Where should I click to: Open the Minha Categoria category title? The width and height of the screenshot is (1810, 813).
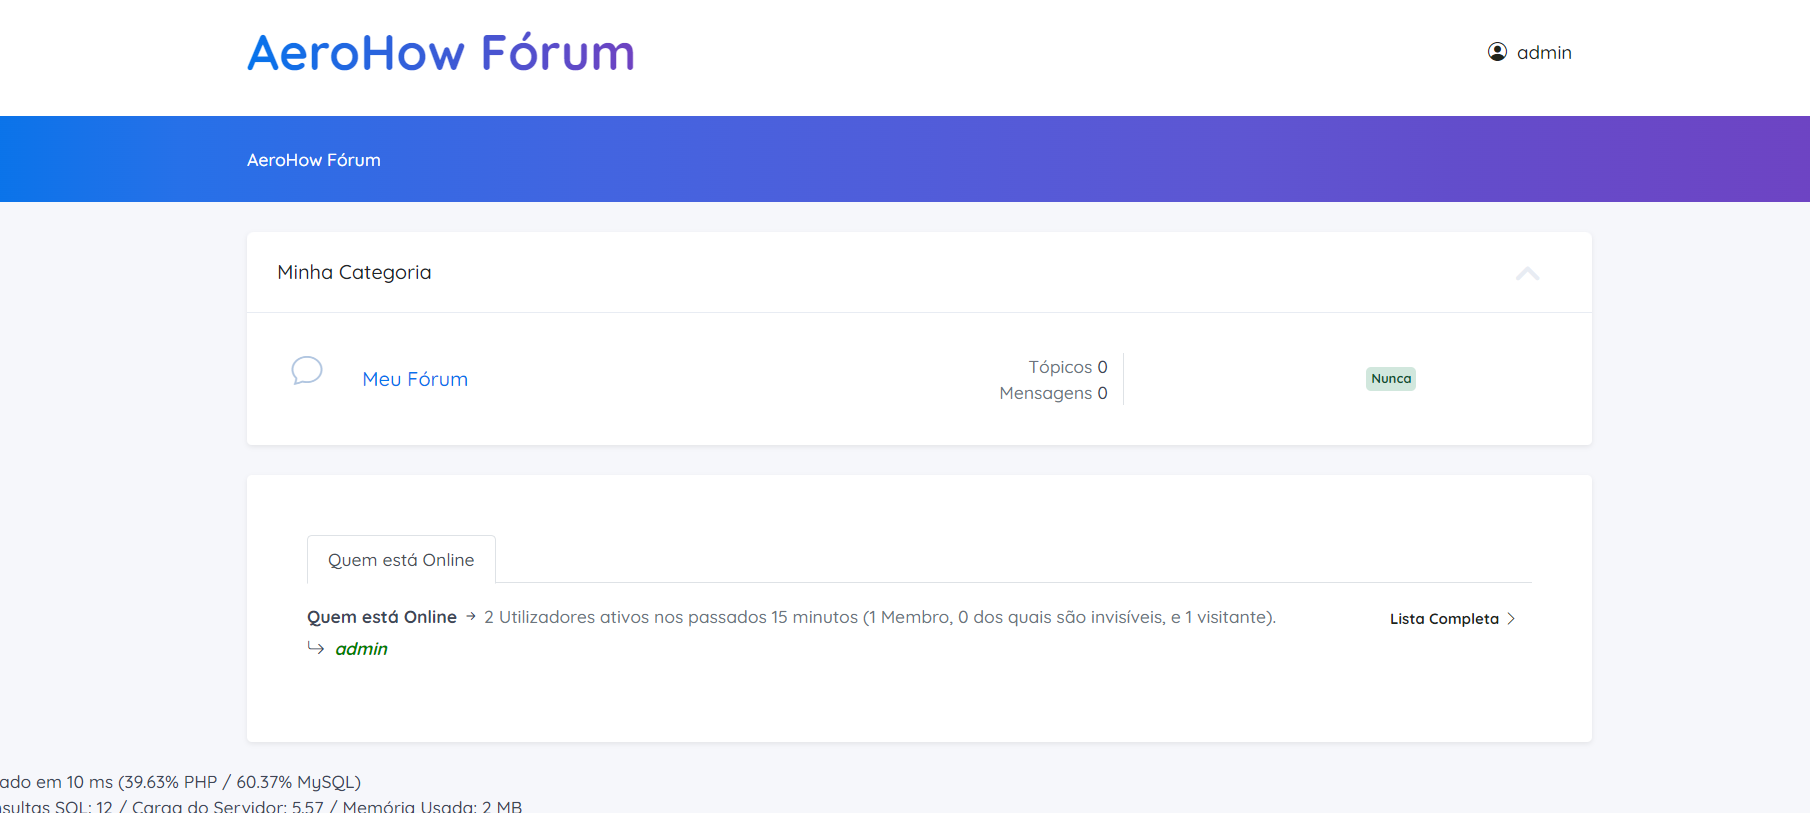pyautogui.click(x=354, y=272)
